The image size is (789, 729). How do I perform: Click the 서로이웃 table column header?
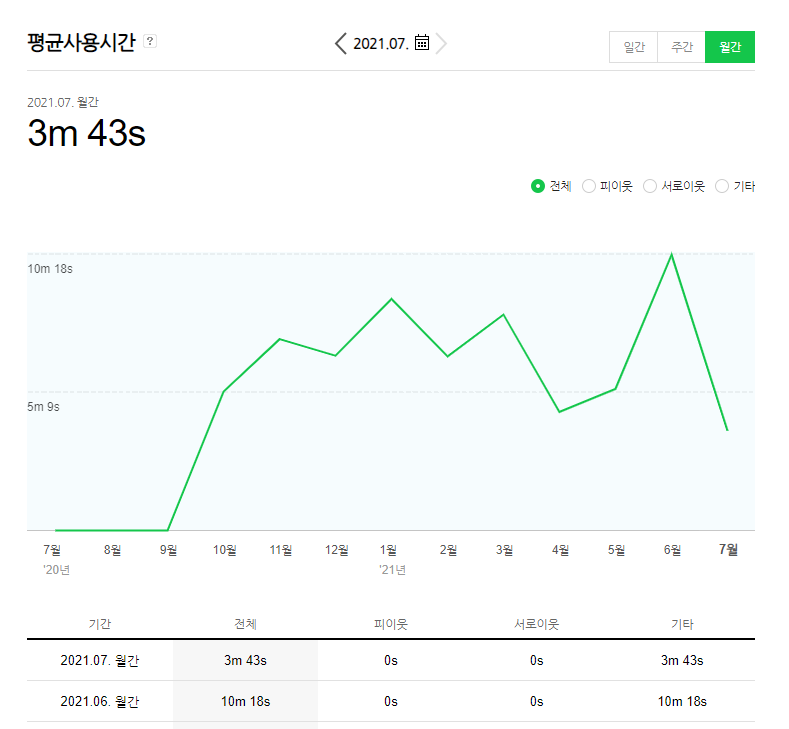[536, 624]
